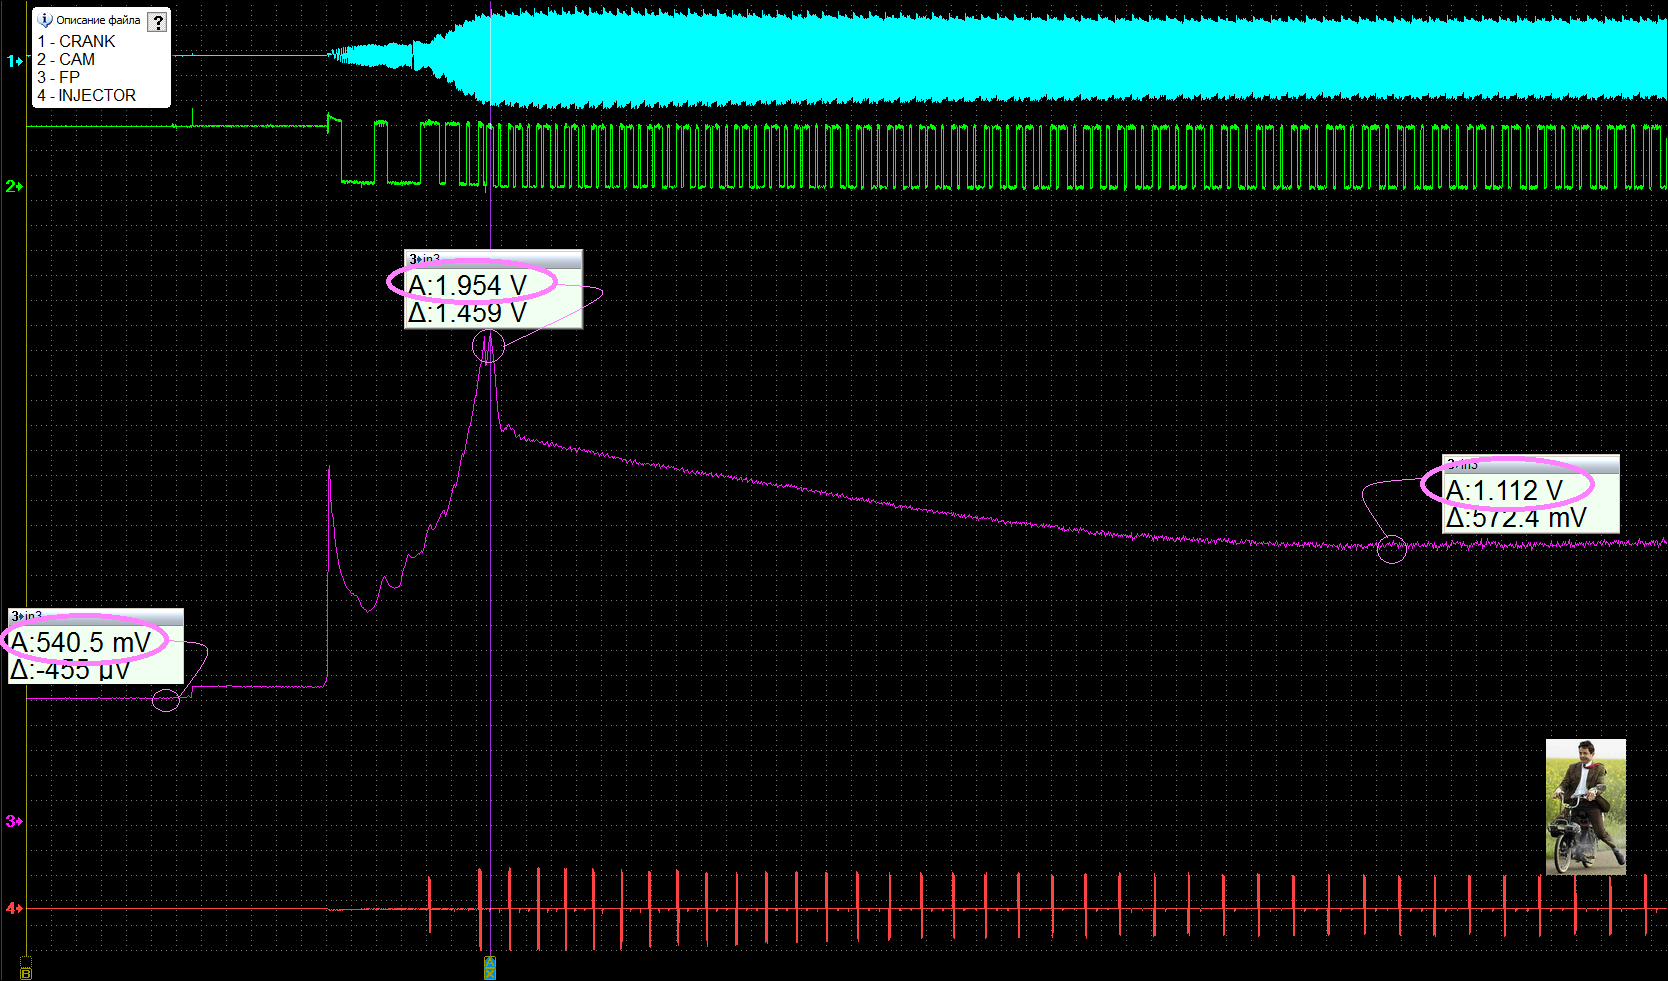Viewport: 1668px width, 981px height.
Task: Click the yellow B cursor marker
Action: (26, 973)
